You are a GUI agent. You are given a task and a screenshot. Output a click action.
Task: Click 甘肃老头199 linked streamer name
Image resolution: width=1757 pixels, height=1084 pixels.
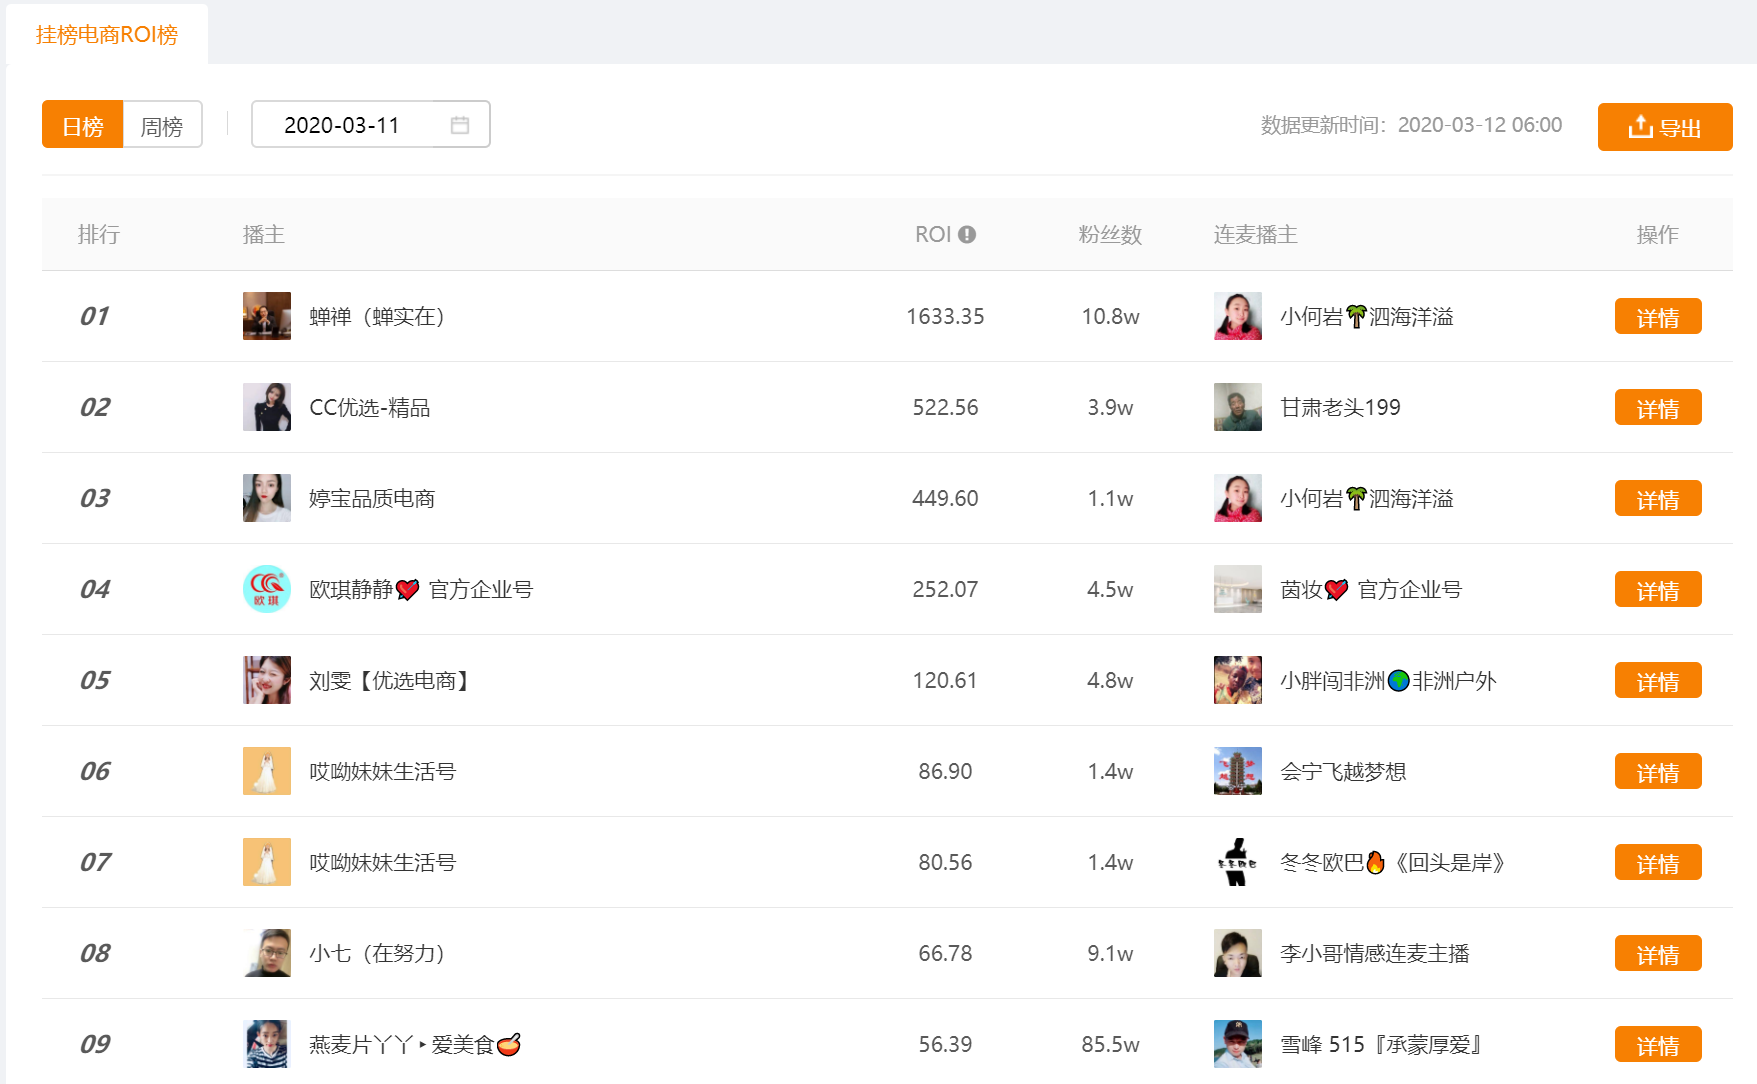click(x=1340, y=408)
